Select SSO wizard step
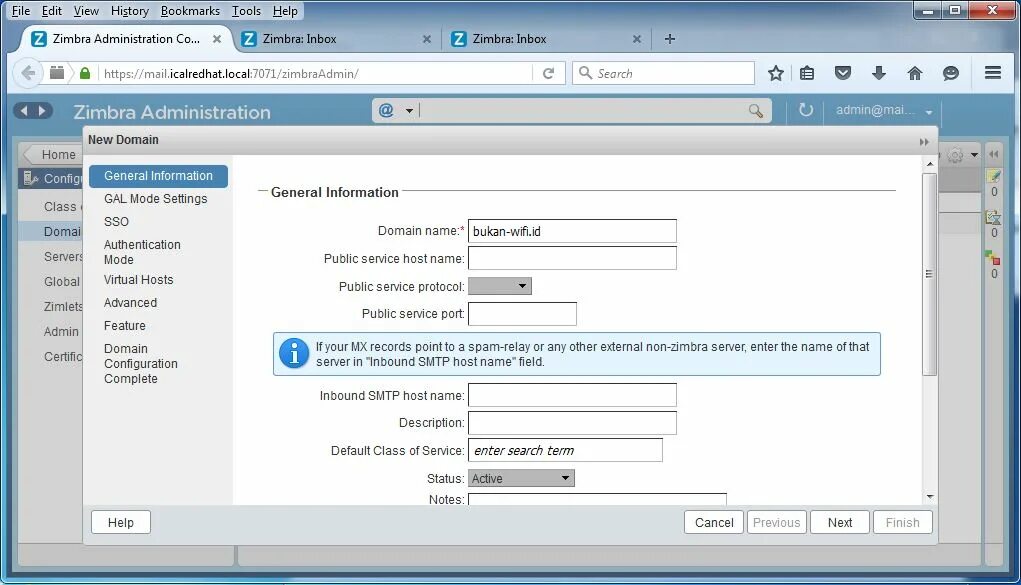The width and height of the screenshot is (1021, 585). tap(117, 221)
